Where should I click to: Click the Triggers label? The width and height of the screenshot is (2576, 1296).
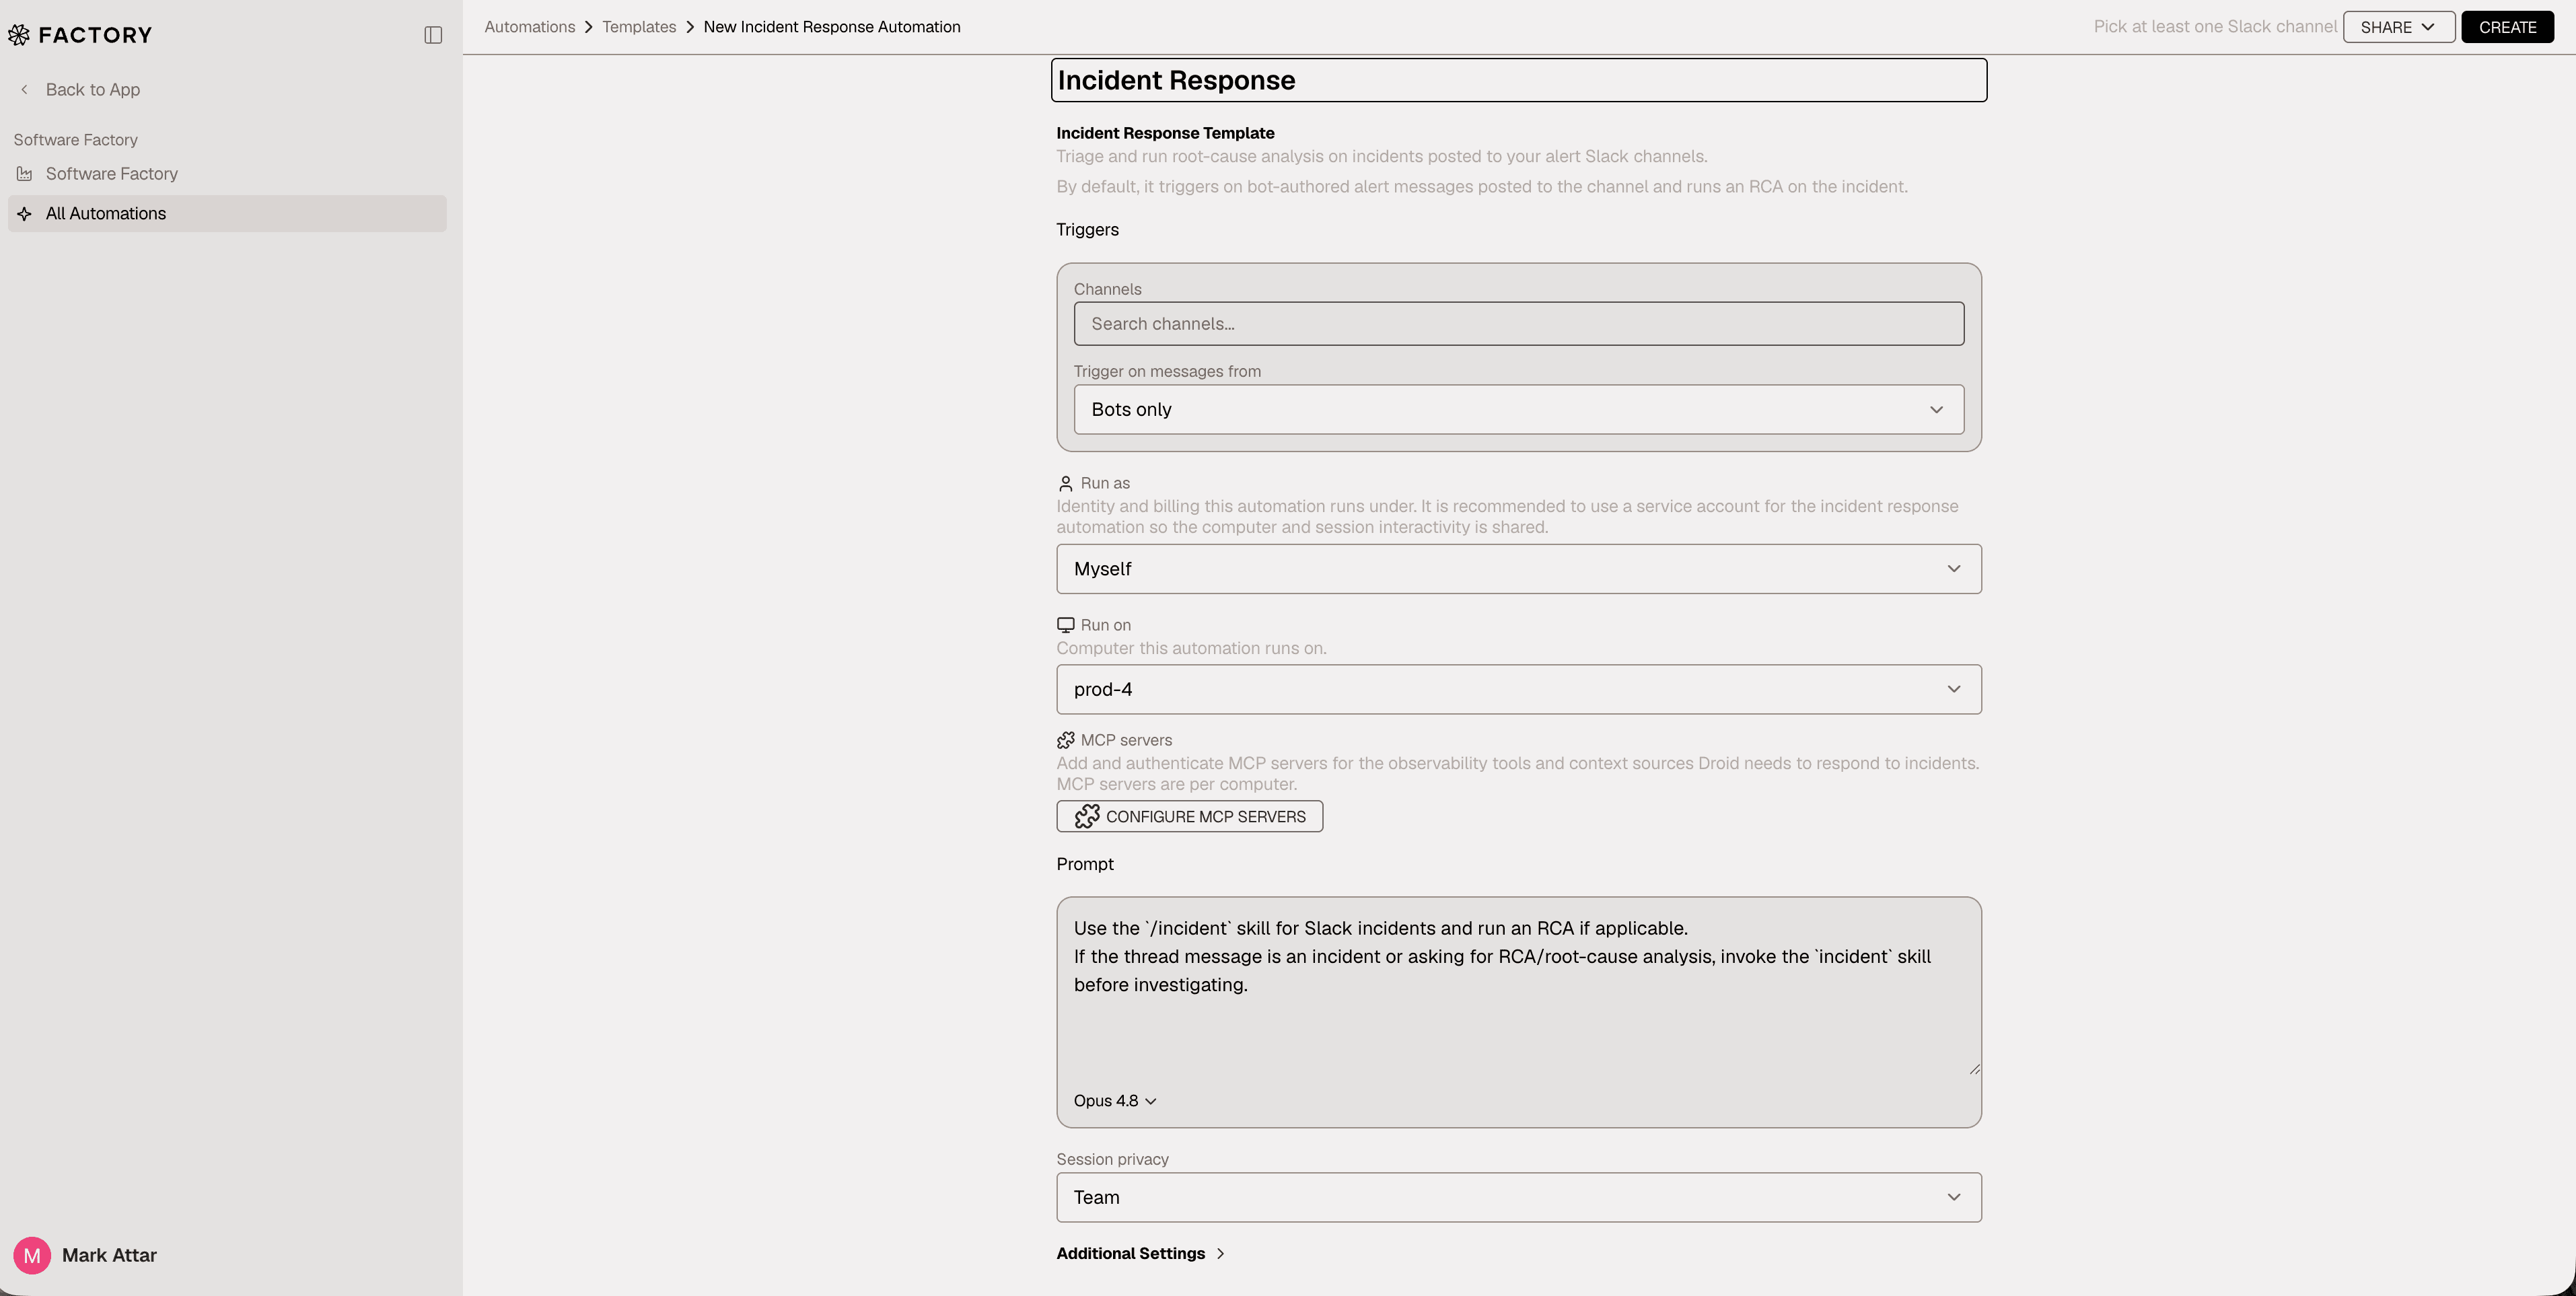[1087, 230]
